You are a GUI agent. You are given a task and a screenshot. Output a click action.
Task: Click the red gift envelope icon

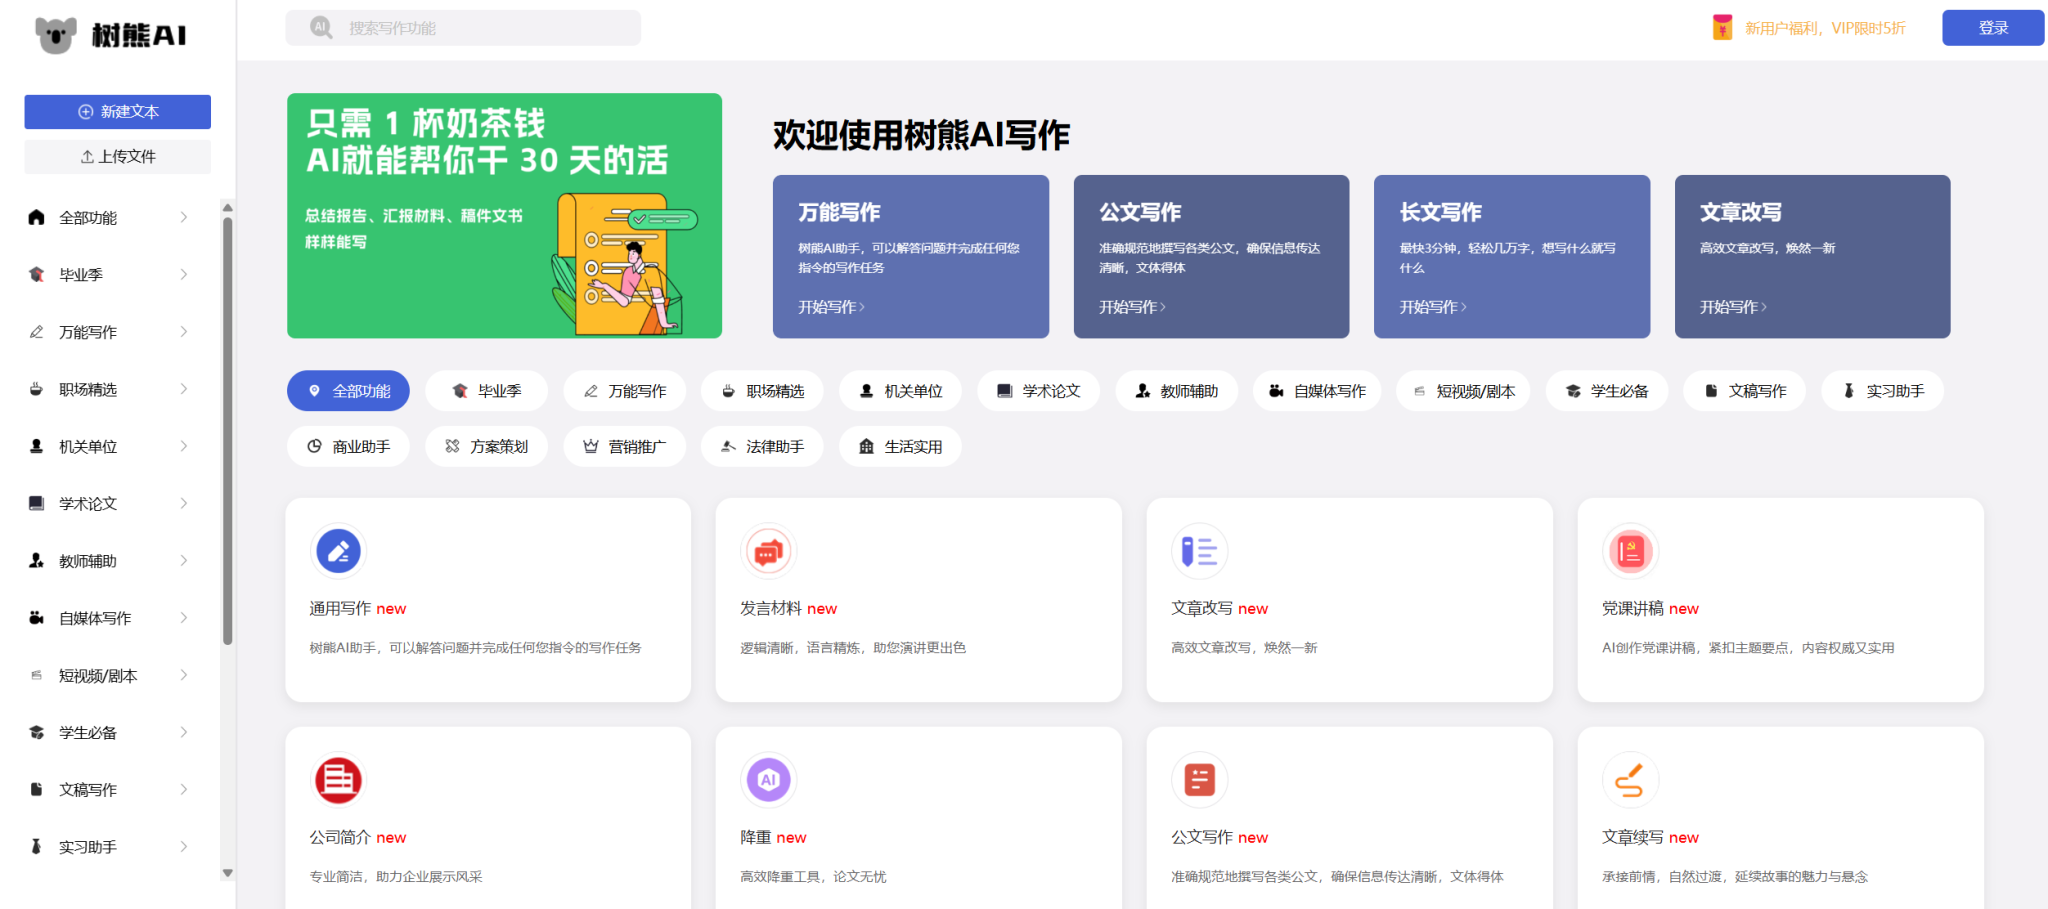[x=1722, y=27]
